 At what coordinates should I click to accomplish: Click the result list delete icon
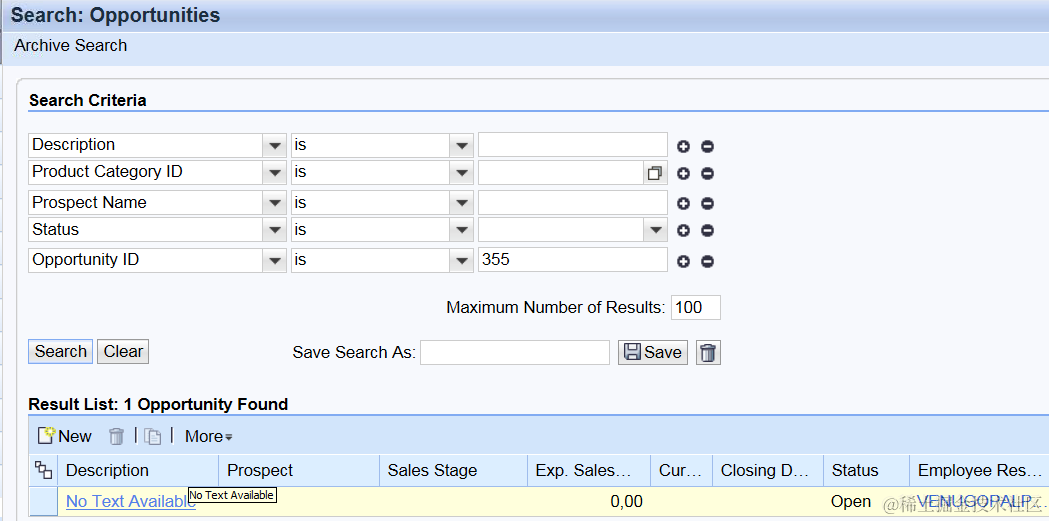[116, 436]
